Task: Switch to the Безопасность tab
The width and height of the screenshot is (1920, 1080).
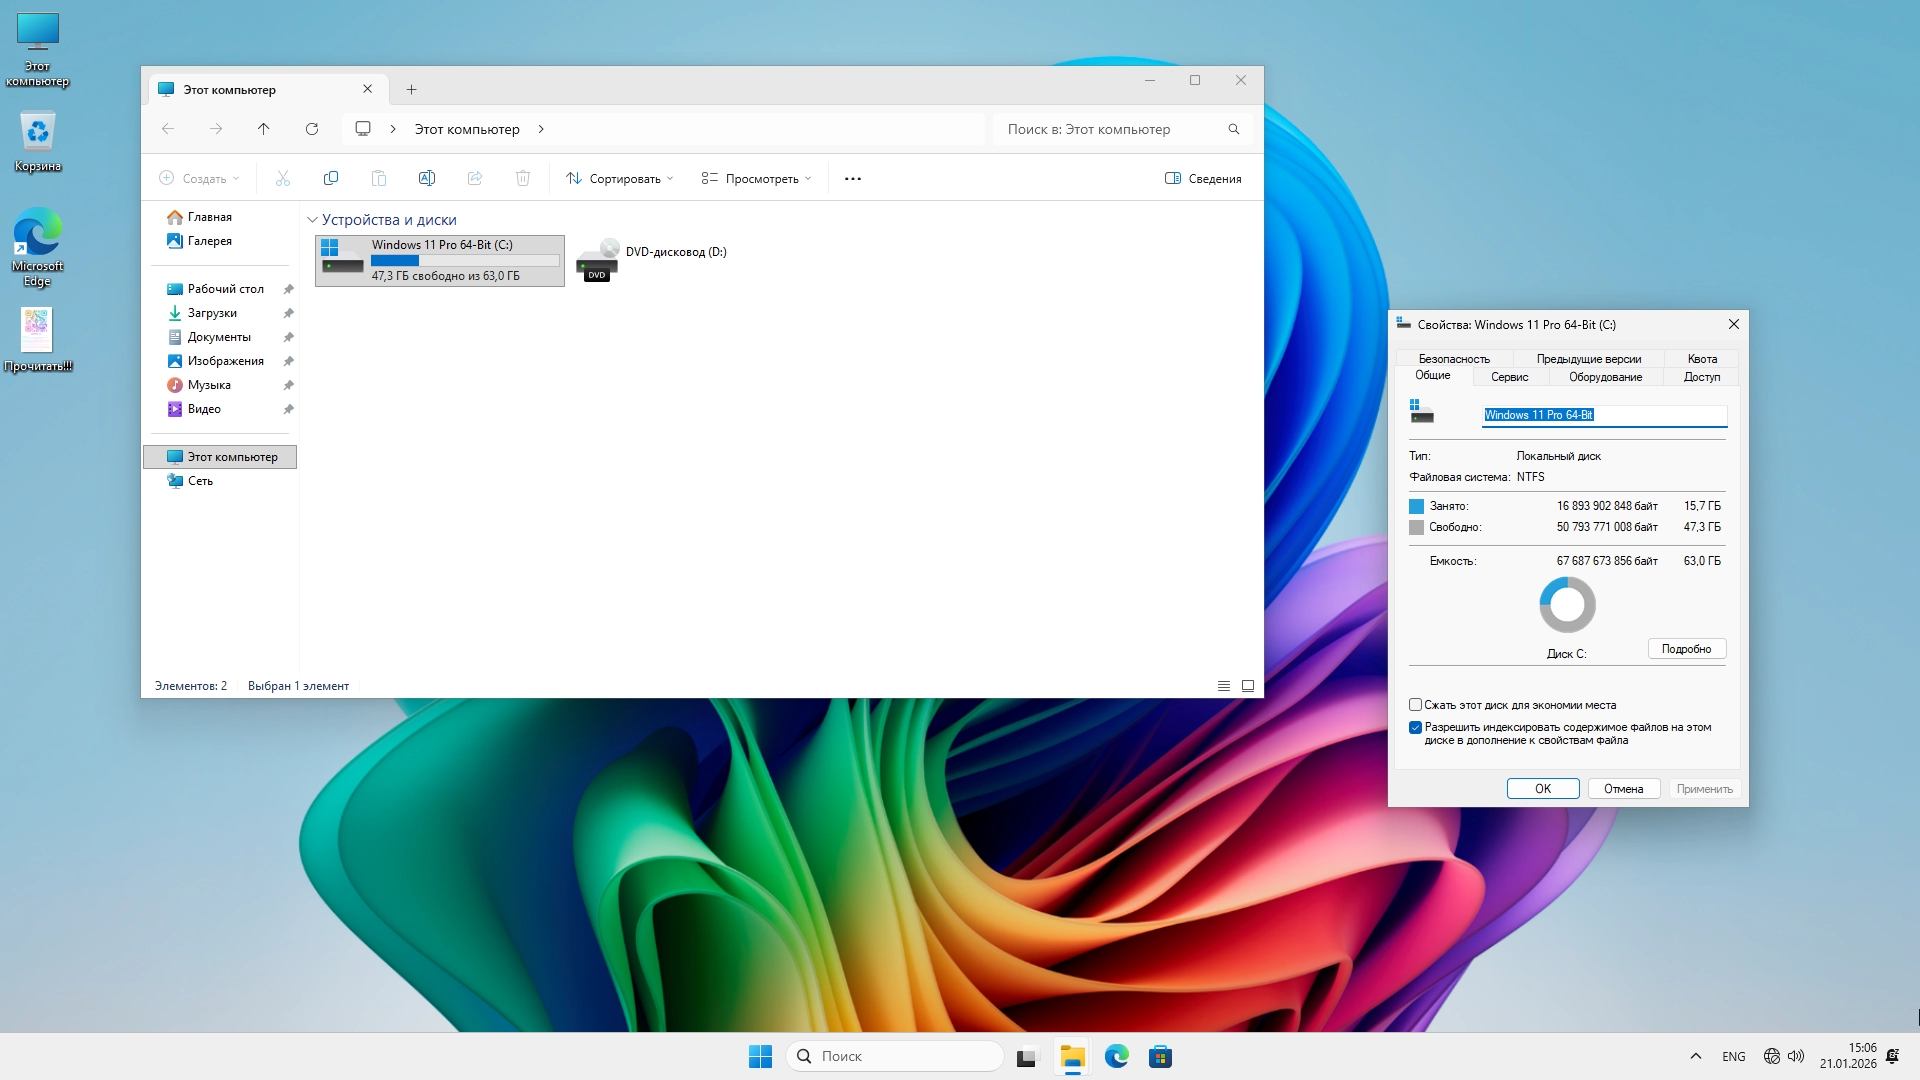Action: [x=1454, y=359]
